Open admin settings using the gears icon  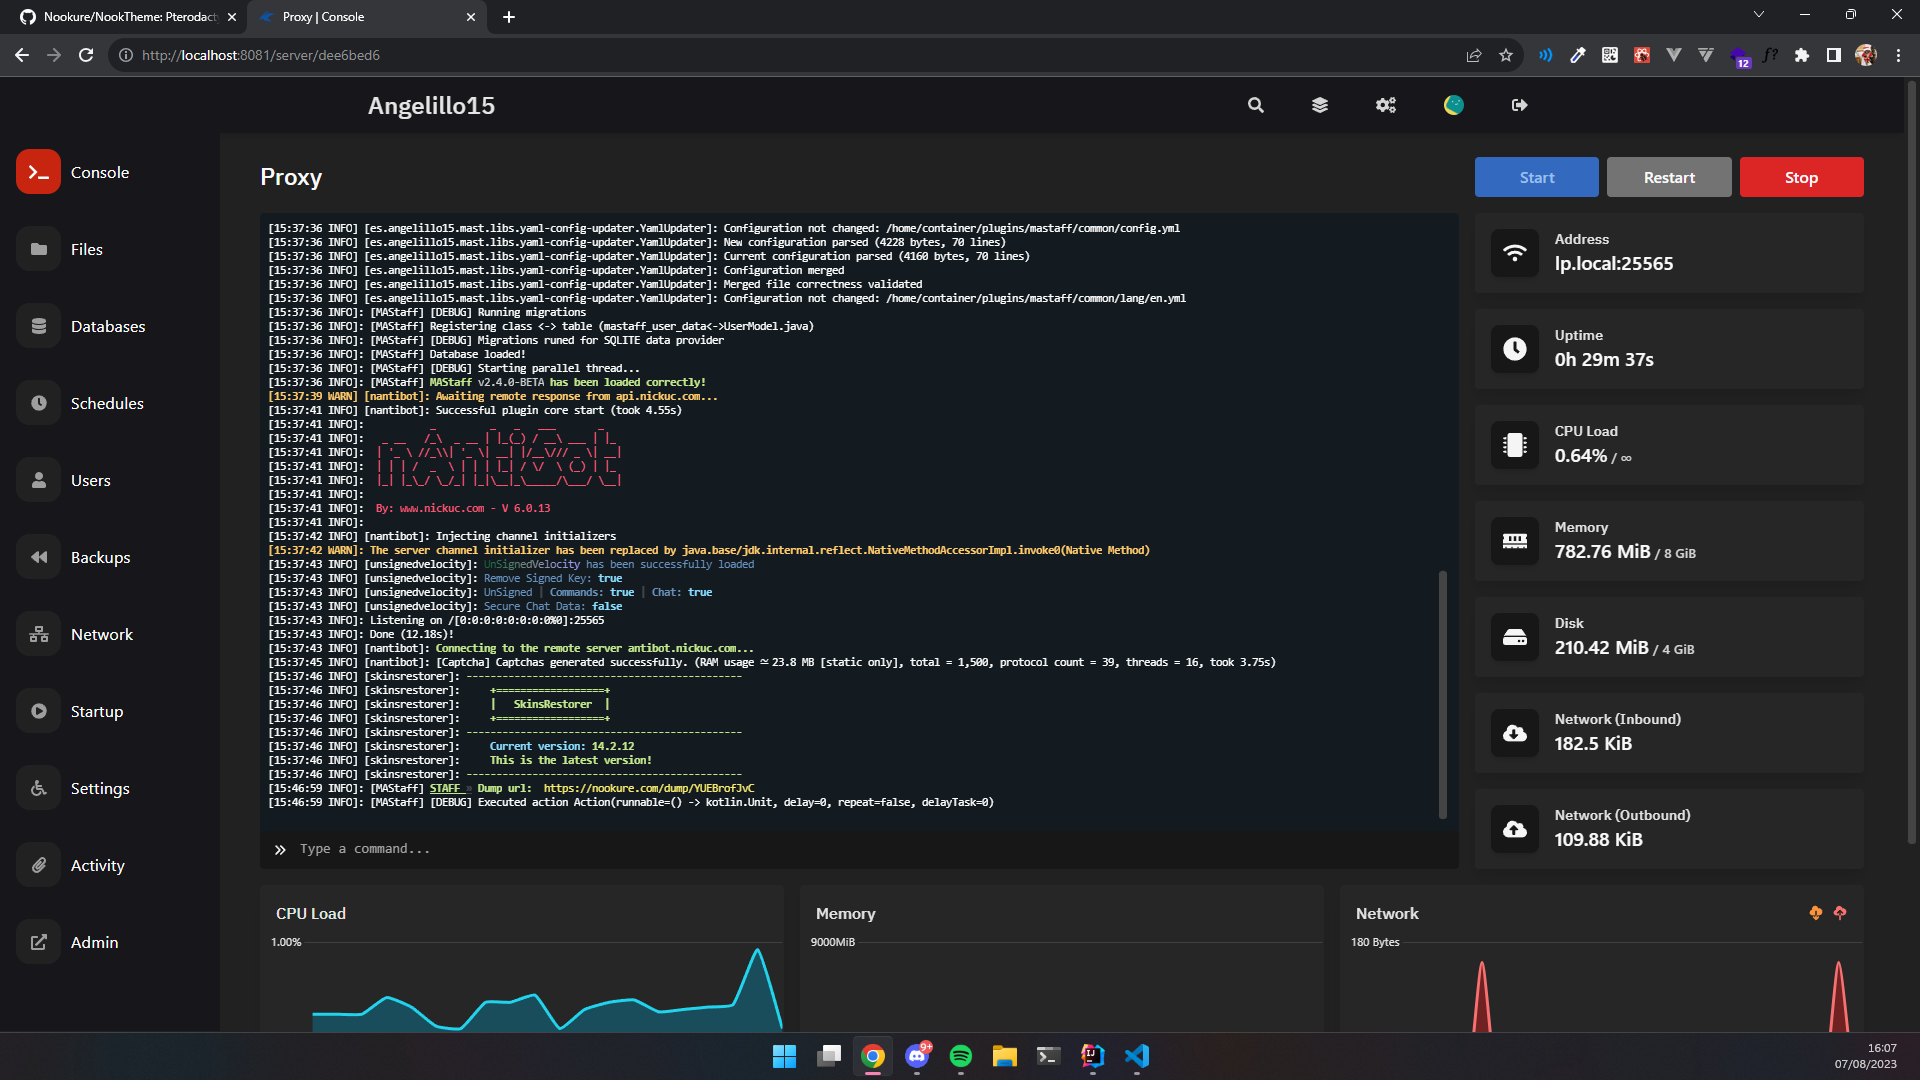[1385, 105]
